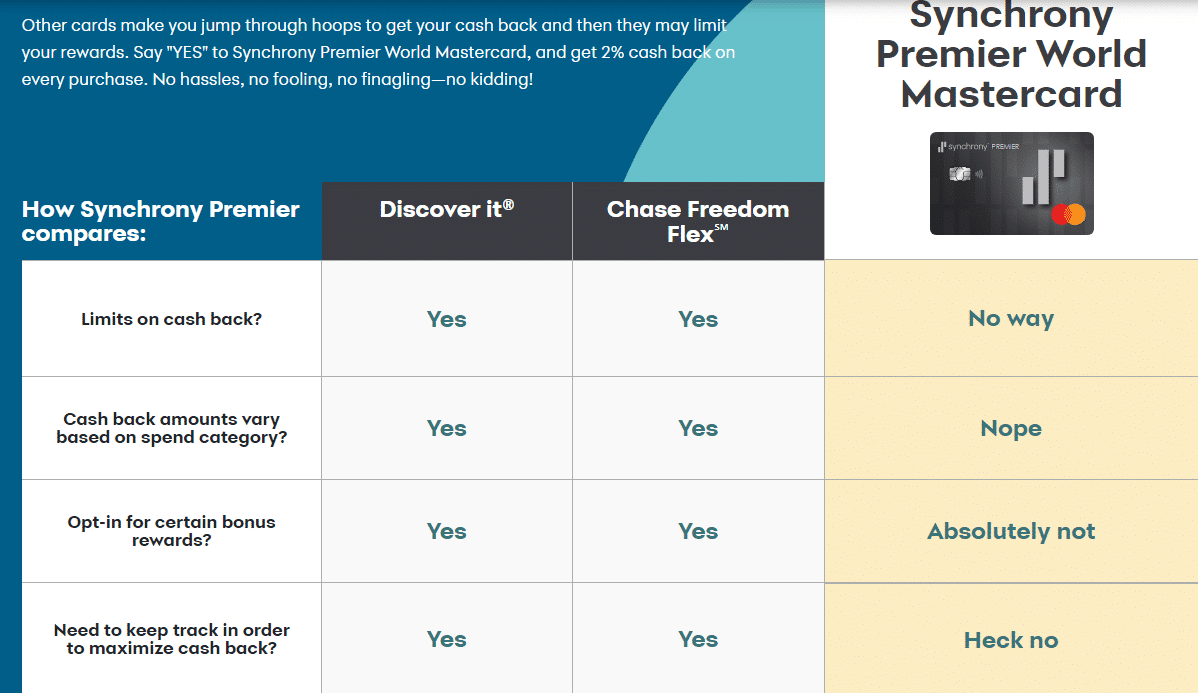1198x693 pixels.
Task: Click Discover it 'Yes' for cash back limits
Action: pos(447,319)
